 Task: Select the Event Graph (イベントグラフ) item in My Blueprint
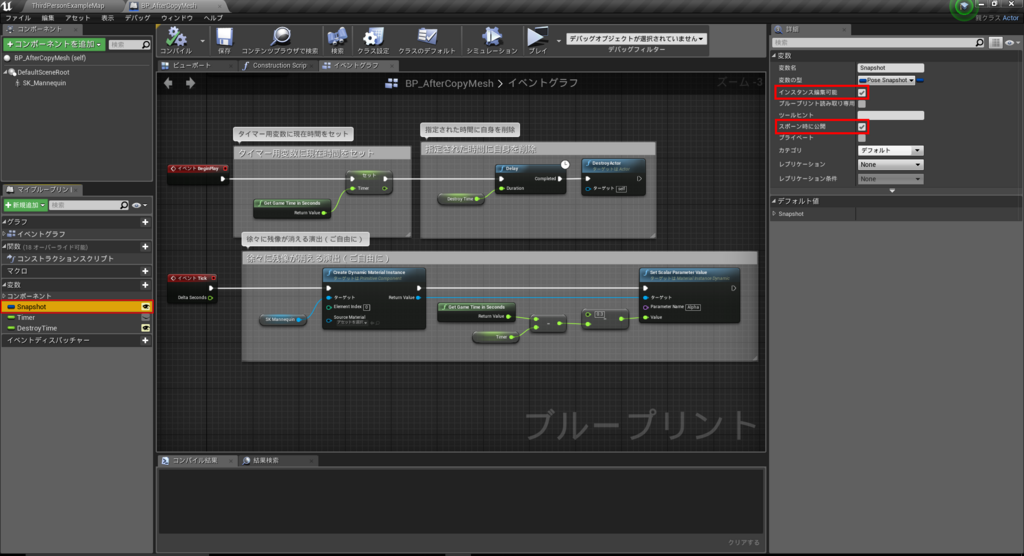click(x=40, y=234)
